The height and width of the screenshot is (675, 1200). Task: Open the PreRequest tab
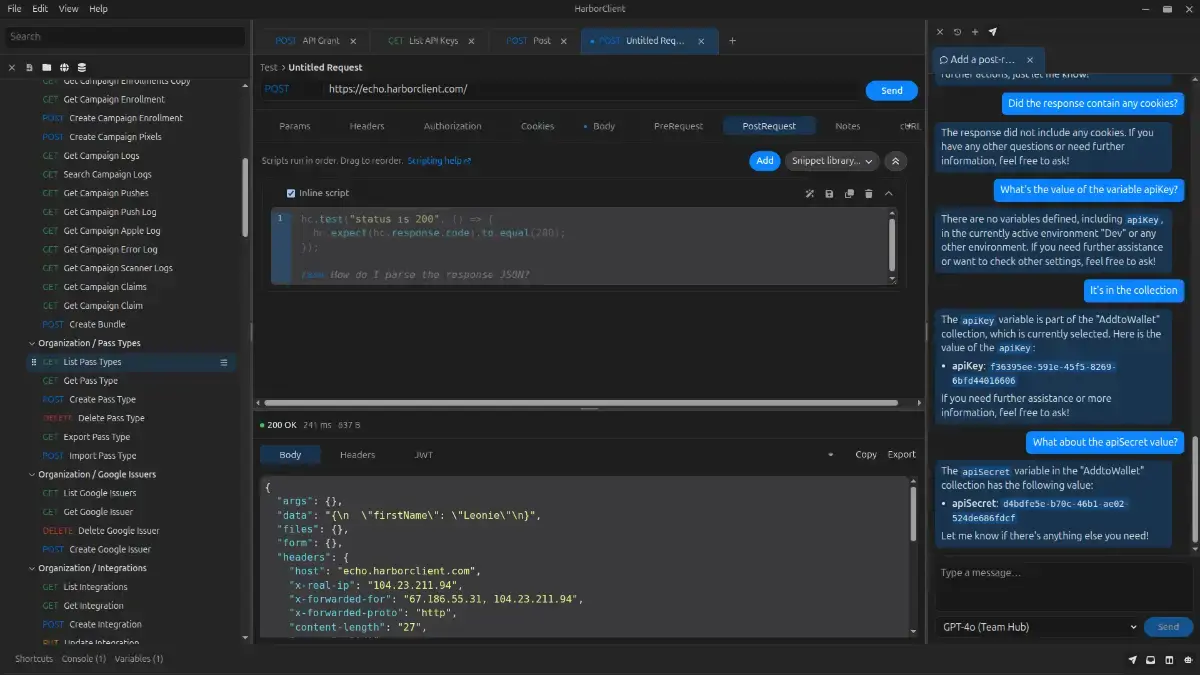[x=678, y=126]
